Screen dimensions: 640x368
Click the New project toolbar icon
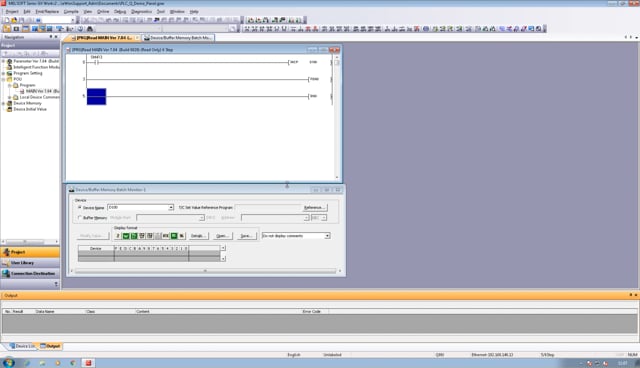coord(7,20)
